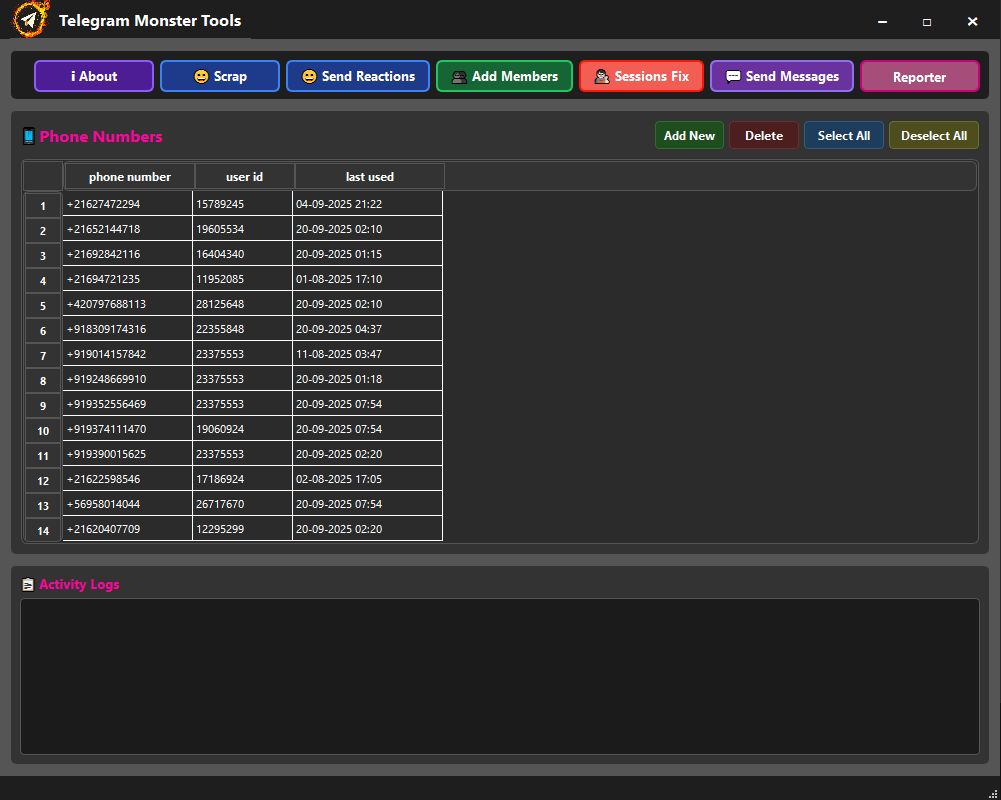
Task: Open the Sessions Fix tab
Action: tap(641, 76)
